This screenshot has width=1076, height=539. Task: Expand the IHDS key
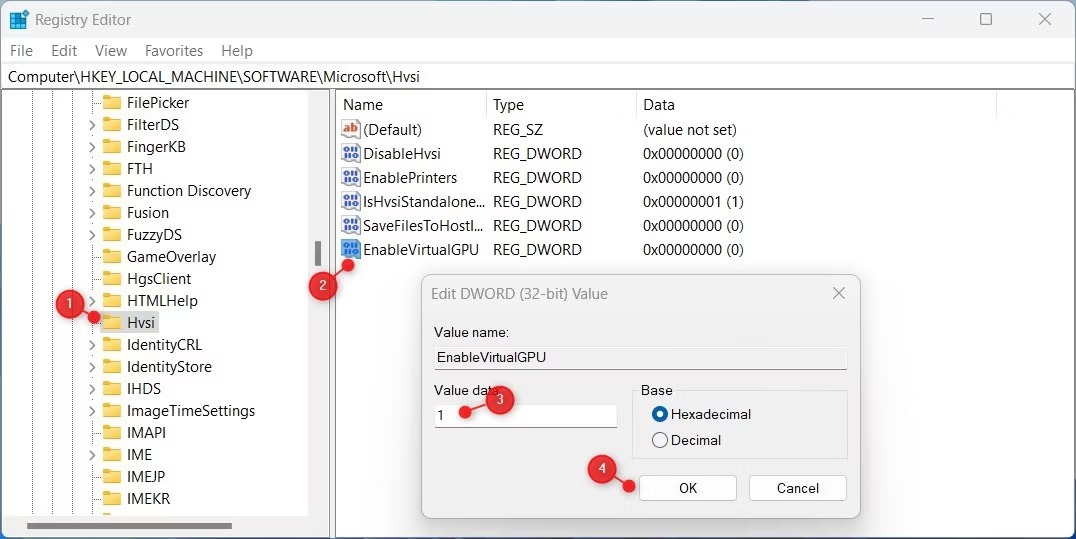(92, 389)
